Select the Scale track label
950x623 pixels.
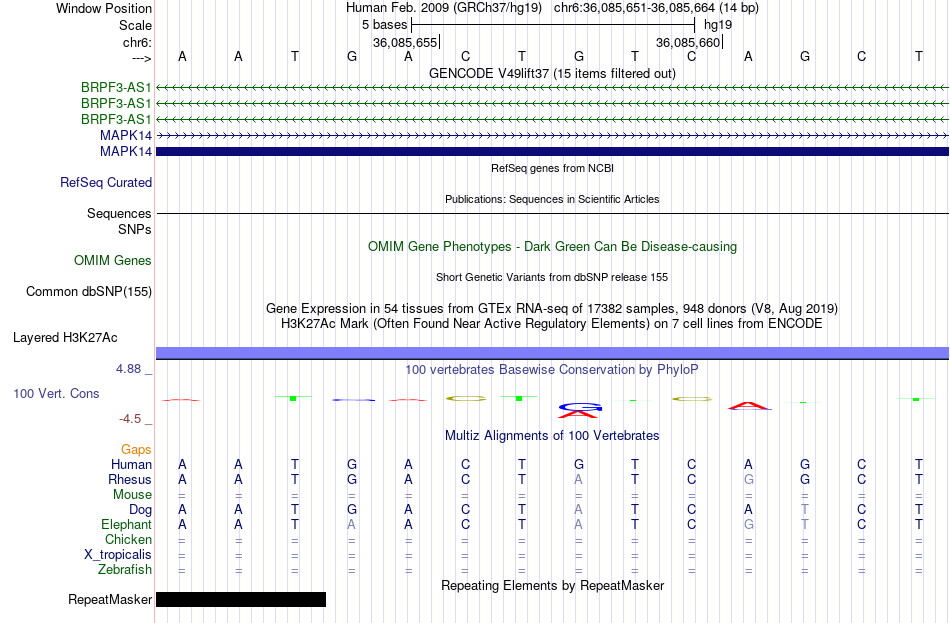pyautogui.click(x=135, y=25)
